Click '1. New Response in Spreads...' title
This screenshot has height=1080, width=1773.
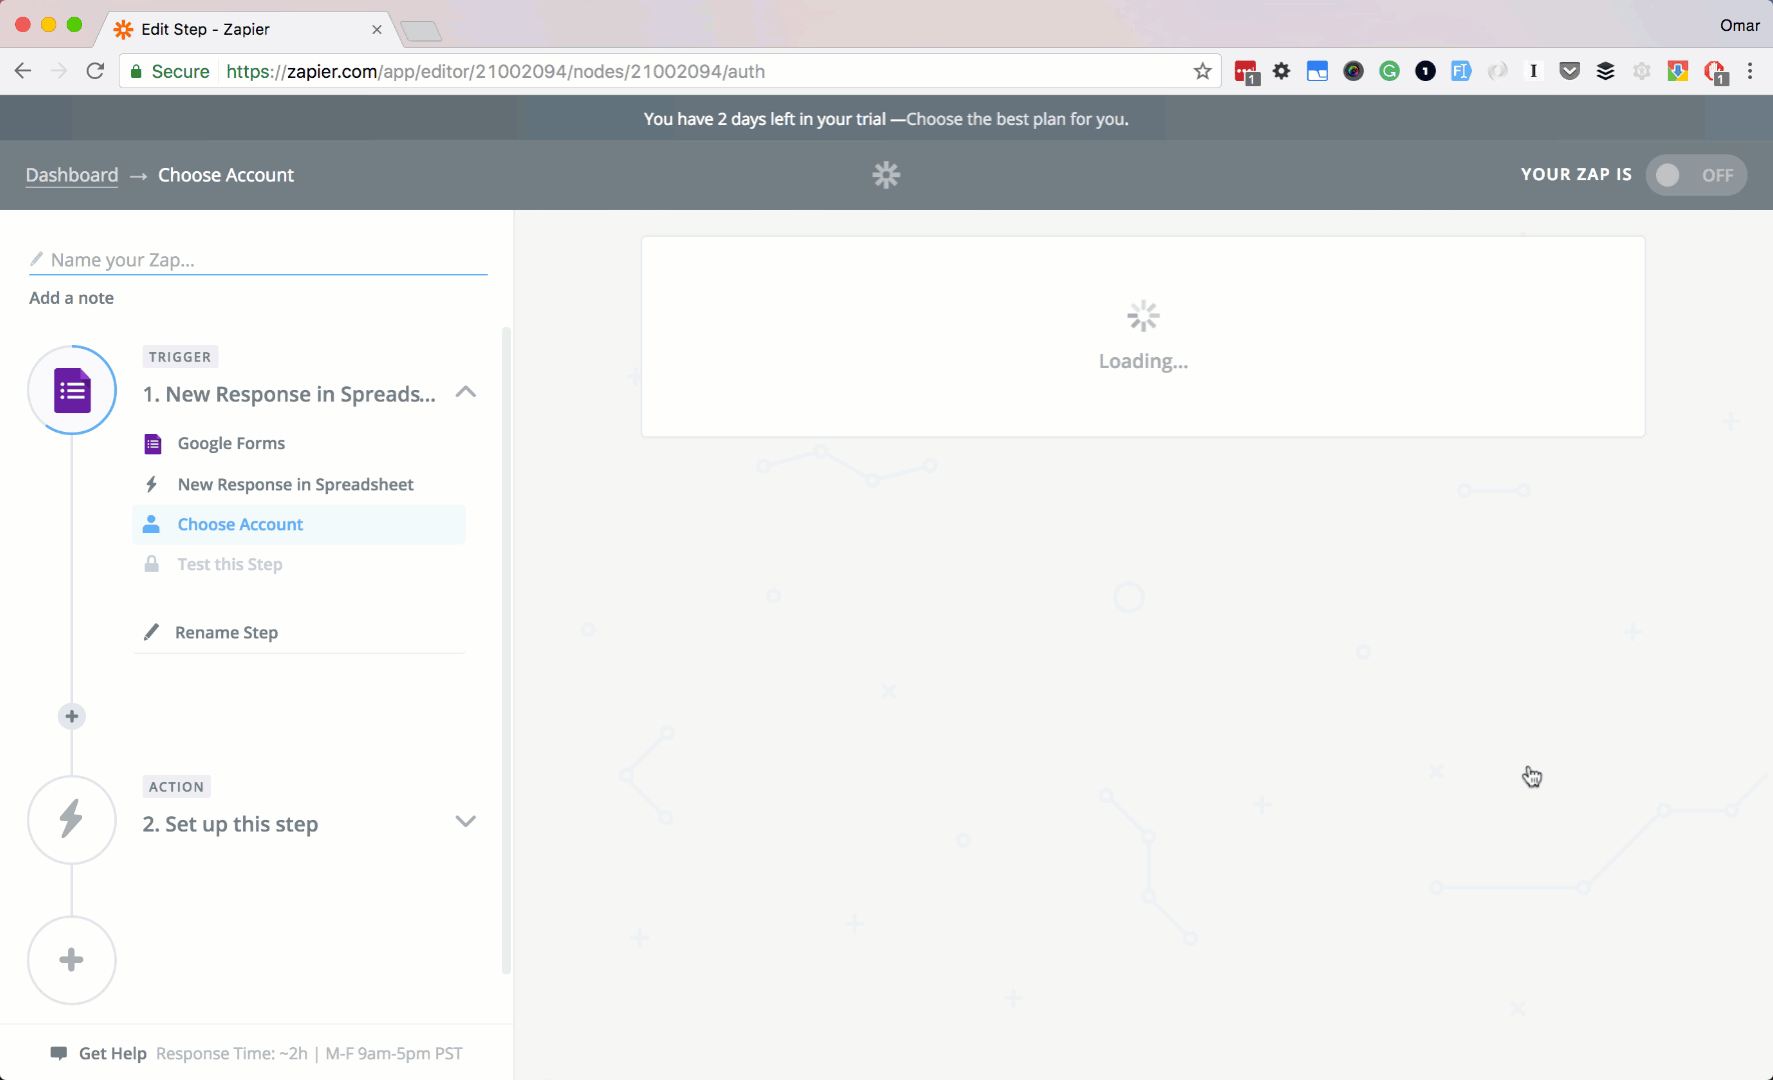pyautogui.click(x=289, y=394)
